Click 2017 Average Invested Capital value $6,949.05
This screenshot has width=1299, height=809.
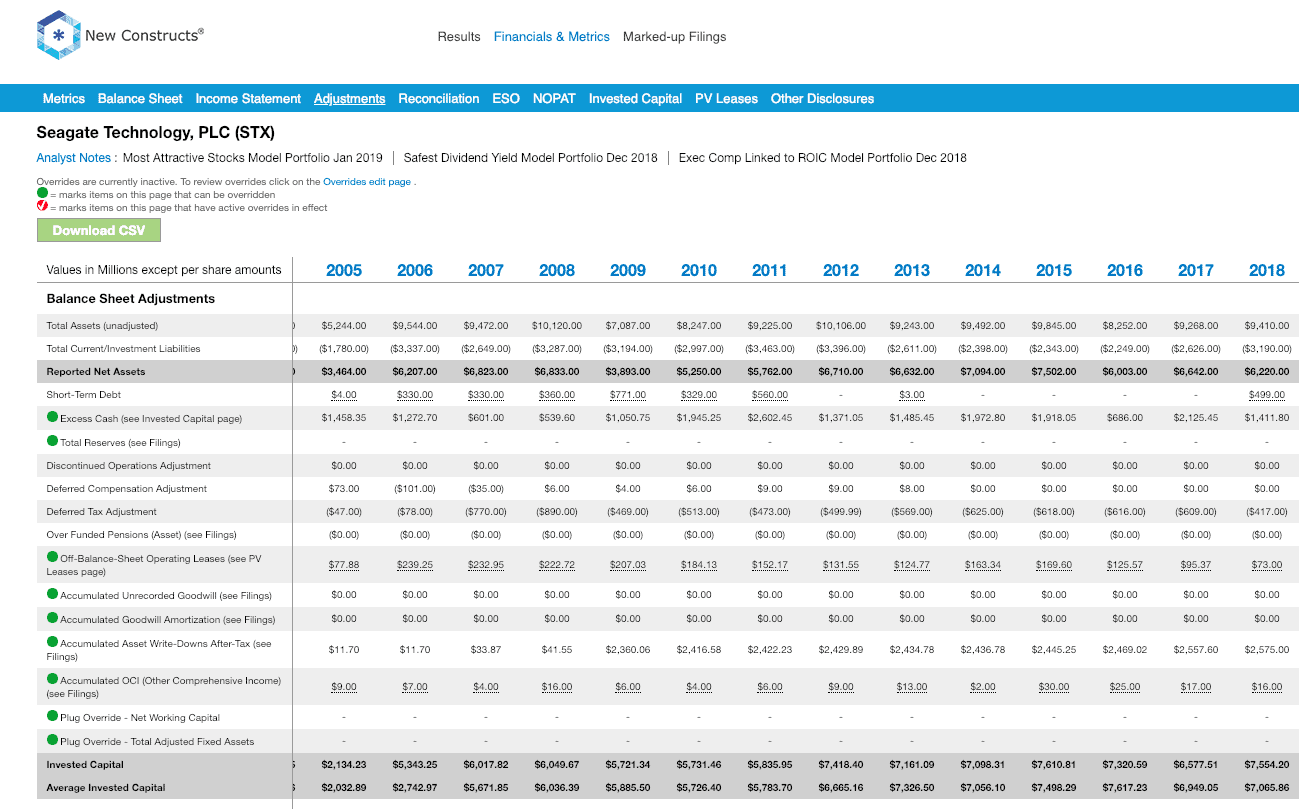tap(1196, 788)
